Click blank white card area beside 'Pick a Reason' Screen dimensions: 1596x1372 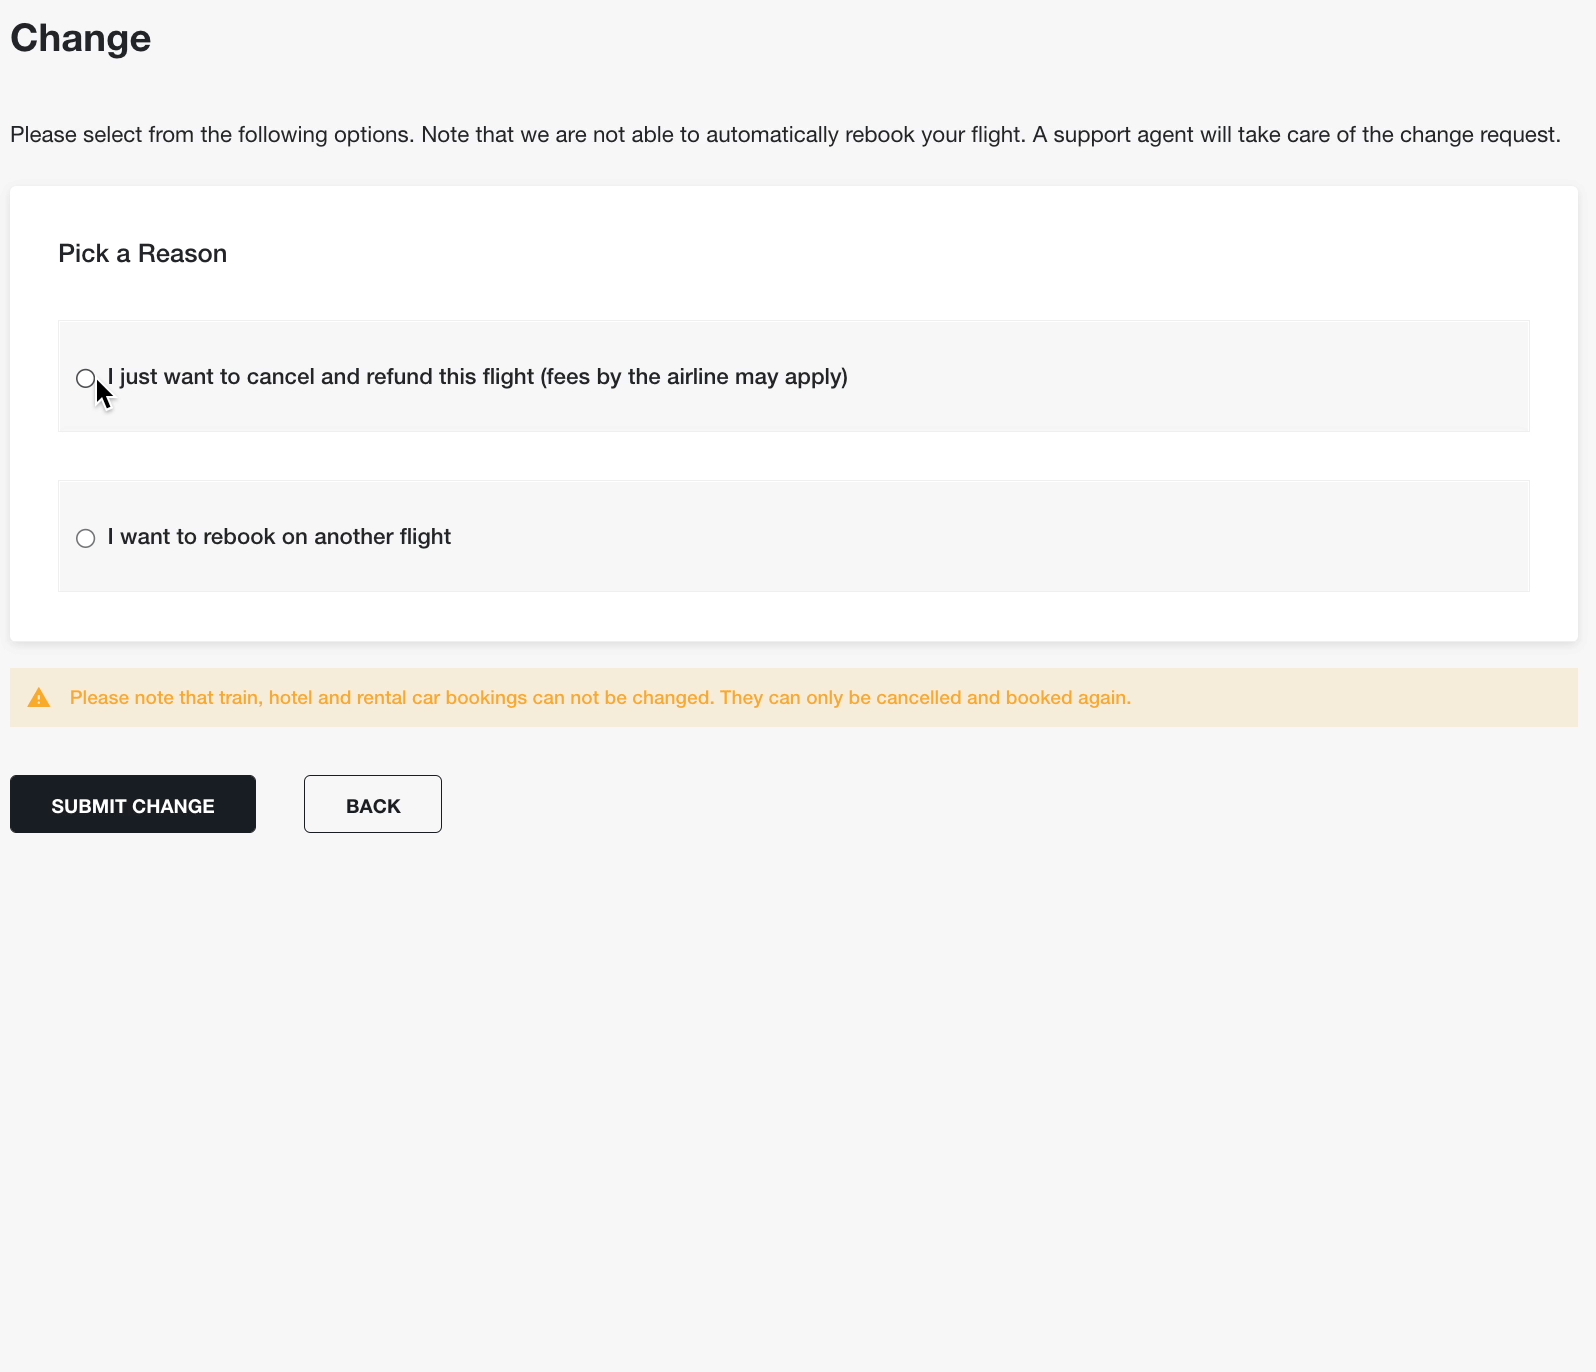(878, 253)
